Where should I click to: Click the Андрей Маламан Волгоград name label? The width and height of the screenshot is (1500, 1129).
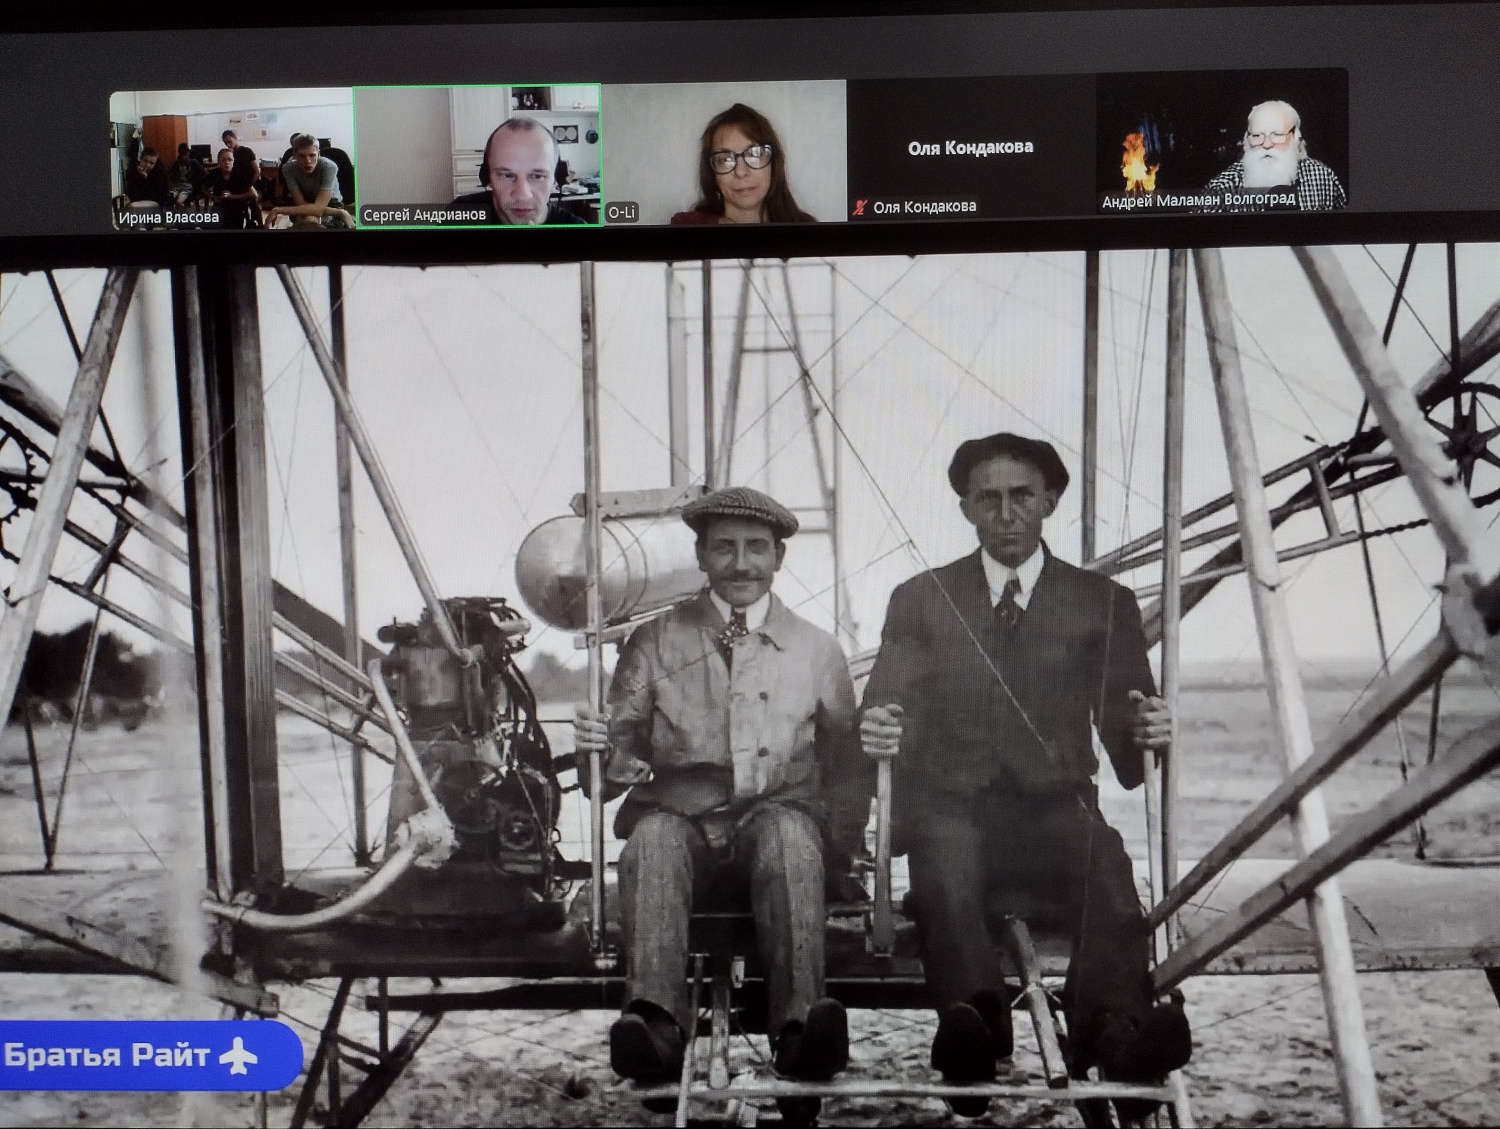(x=1198, y=200)
